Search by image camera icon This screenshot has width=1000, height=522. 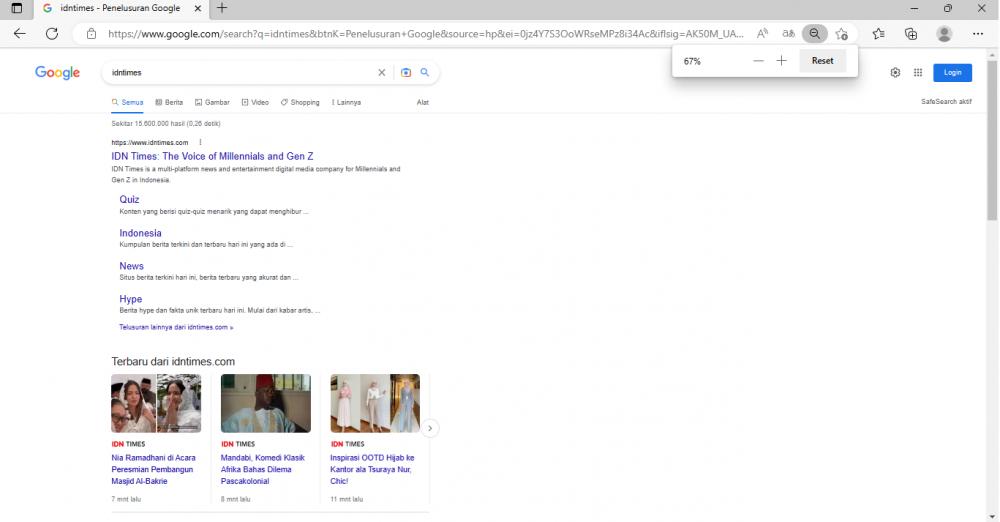coord(406,73)
